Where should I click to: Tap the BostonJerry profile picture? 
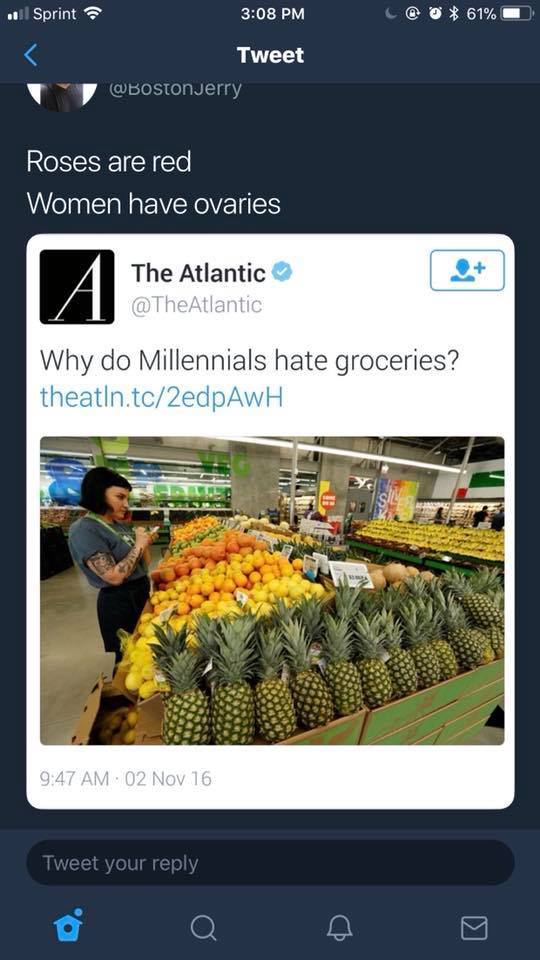62,97
